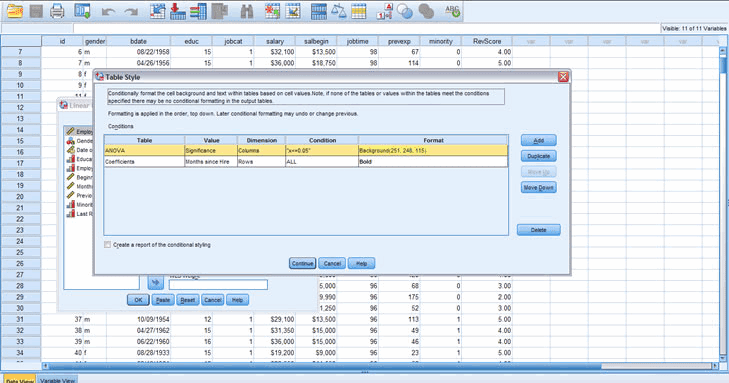Image resolution: width=729 pixels, height=383 pixels.
Task: Select the ALL condition cell
Action: point(322,162)
